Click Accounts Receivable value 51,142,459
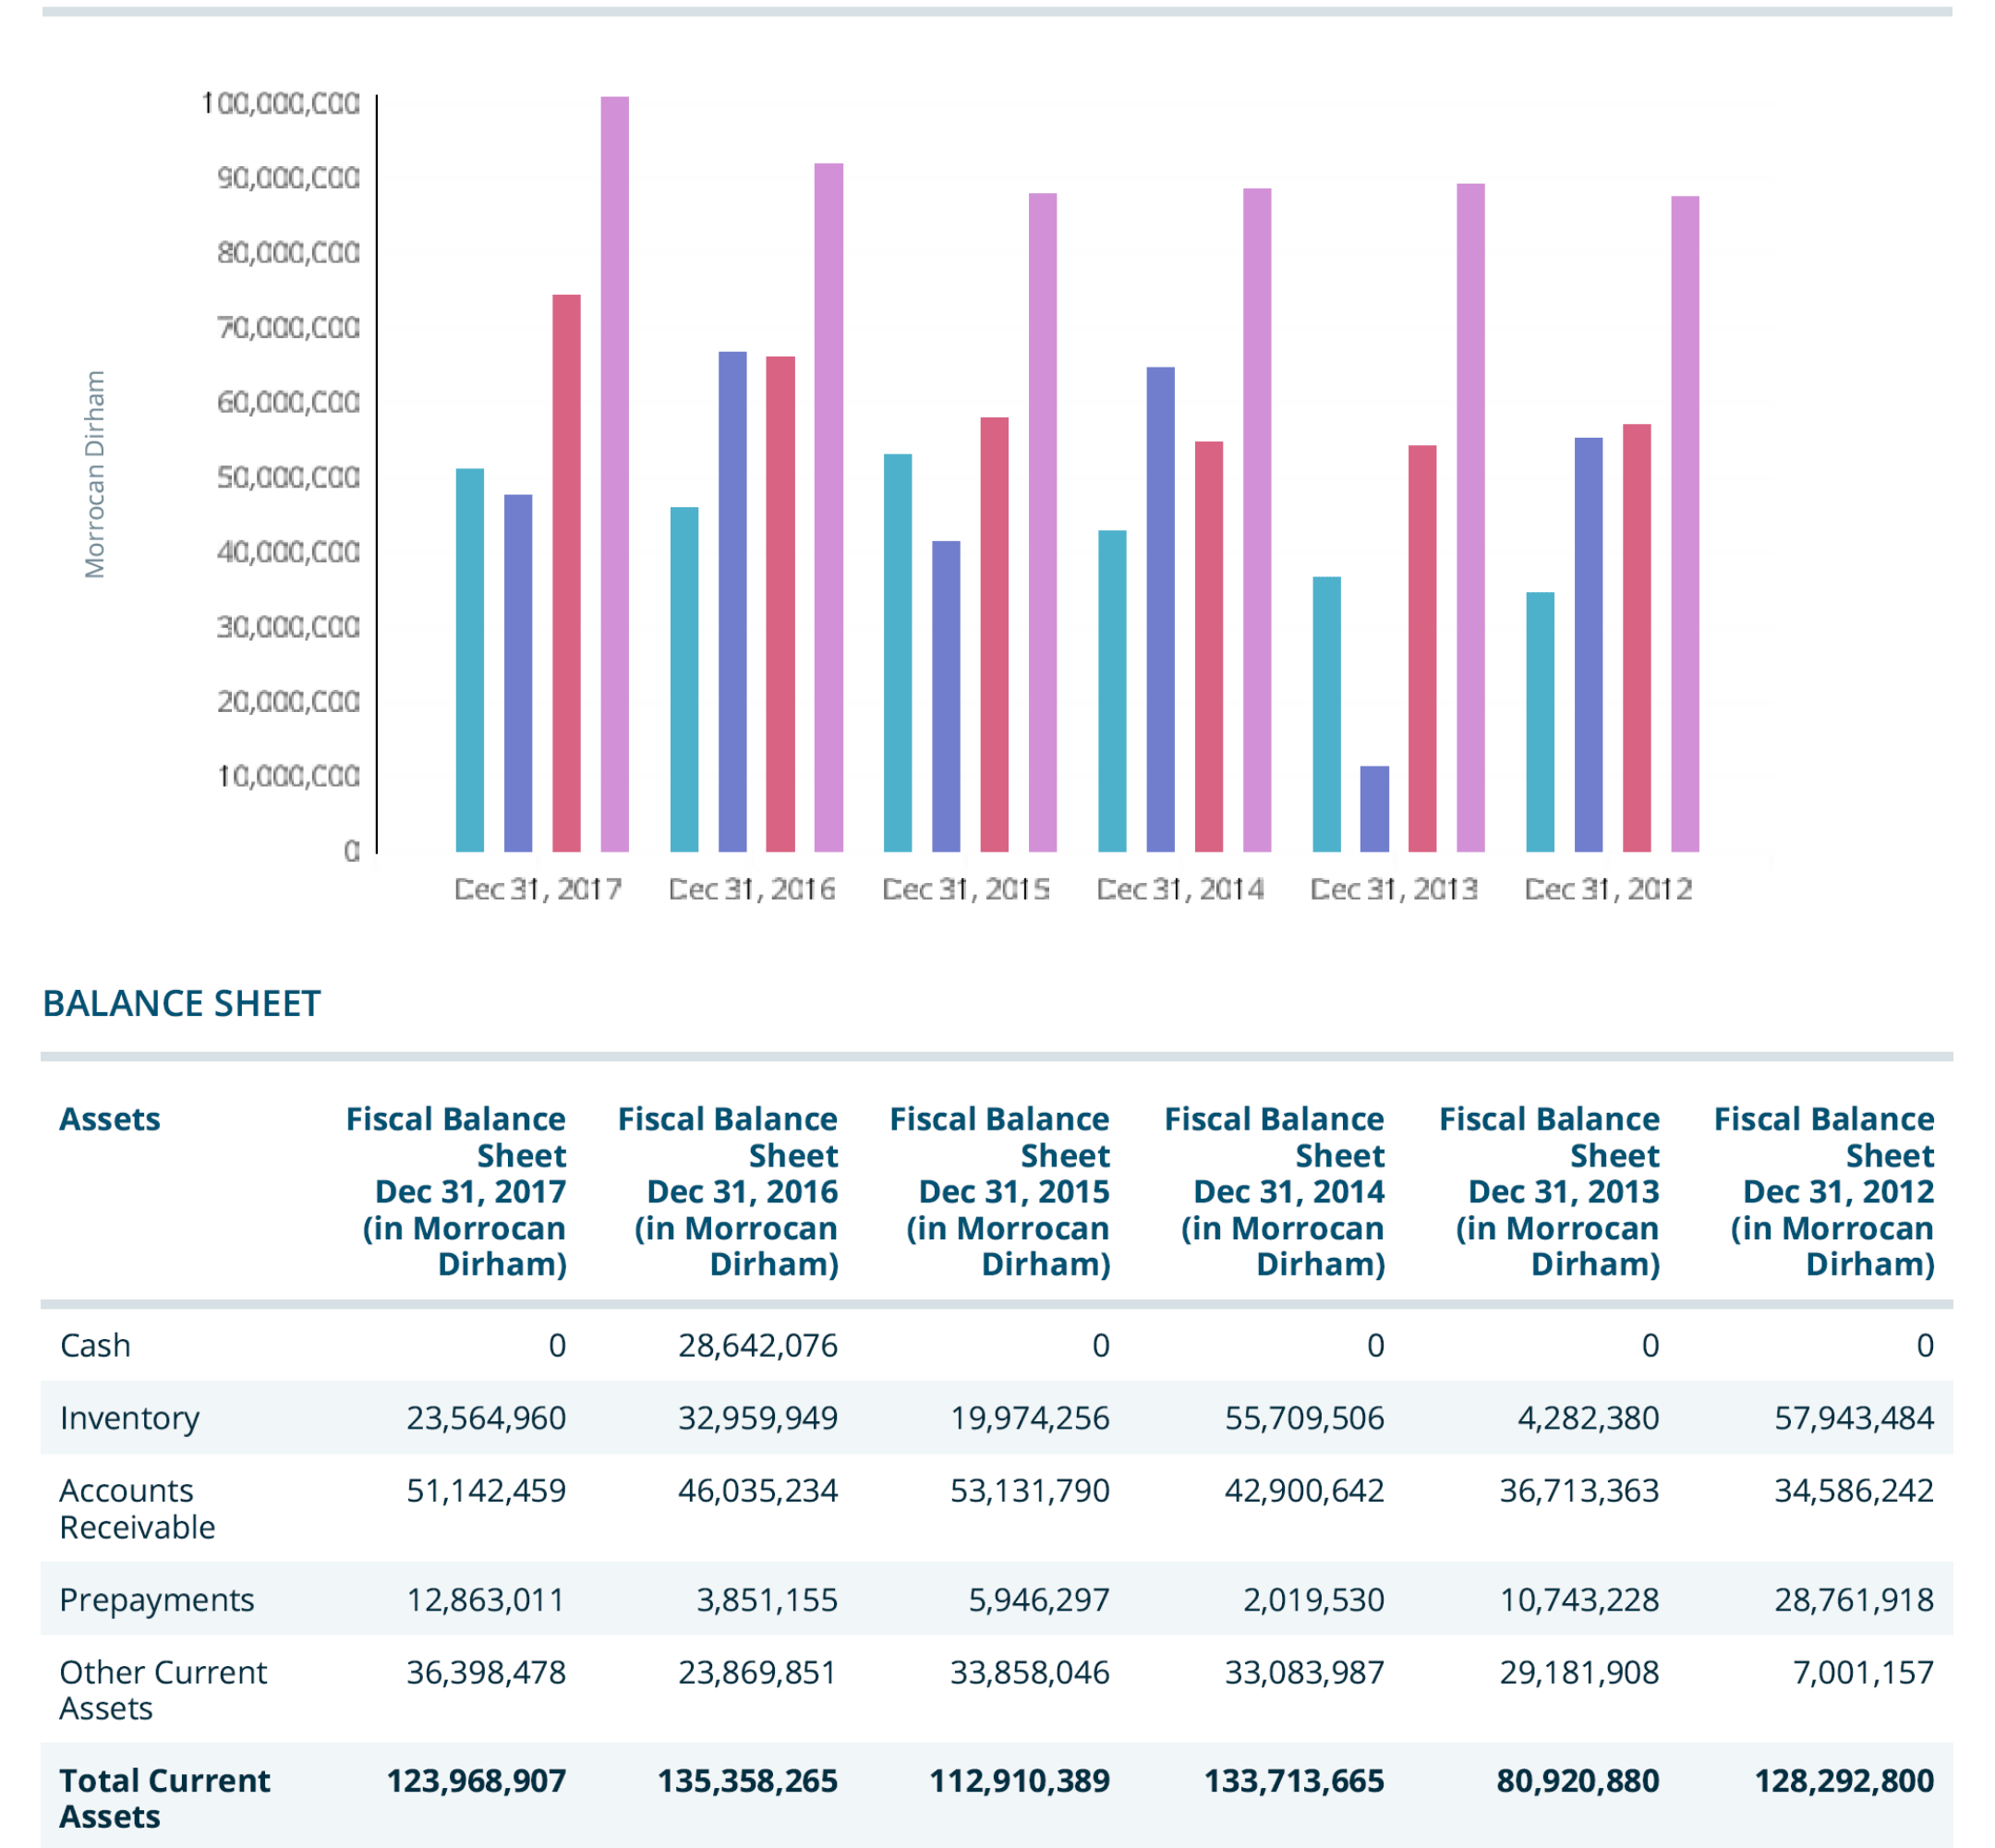The height and width of the screenshot is (1848, 1995). click(x=486, y=1491)
